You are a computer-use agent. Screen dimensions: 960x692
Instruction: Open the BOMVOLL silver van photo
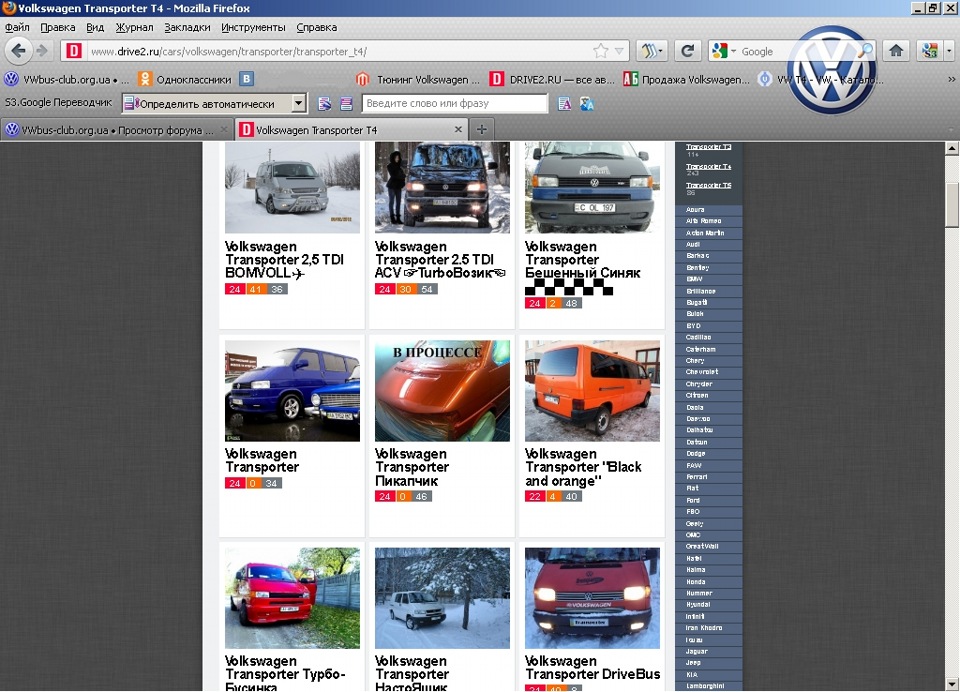tap(292, 187)
